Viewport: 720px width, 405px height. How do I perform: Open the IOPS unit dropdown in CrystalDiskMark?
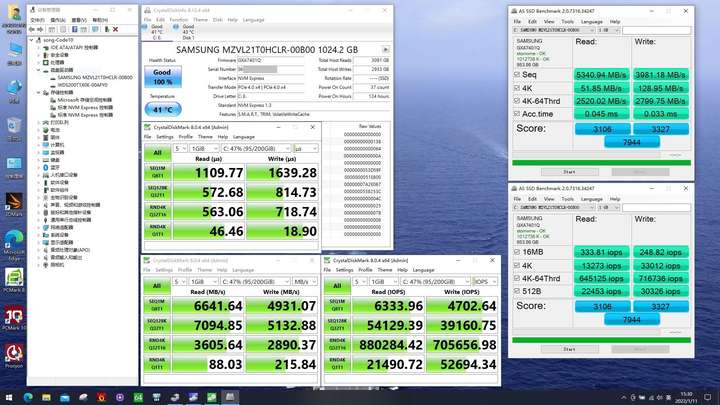(x=485, y=281)
